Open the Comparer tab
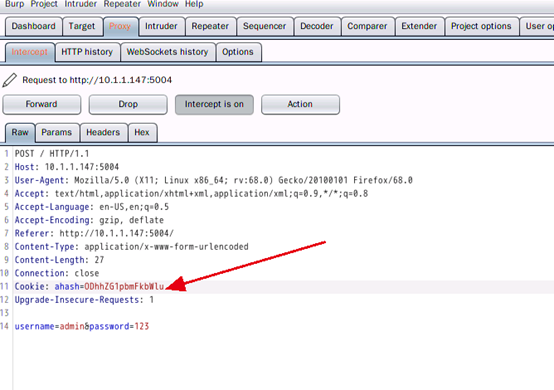Viewport: 554px width, 390px height. 367,26
